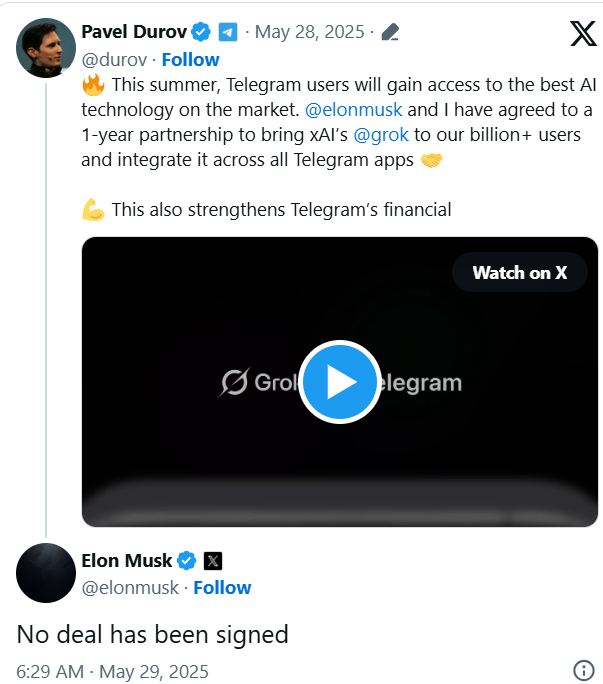
Task: Click the edited pencil icon after the date
Action: [390, 32]
